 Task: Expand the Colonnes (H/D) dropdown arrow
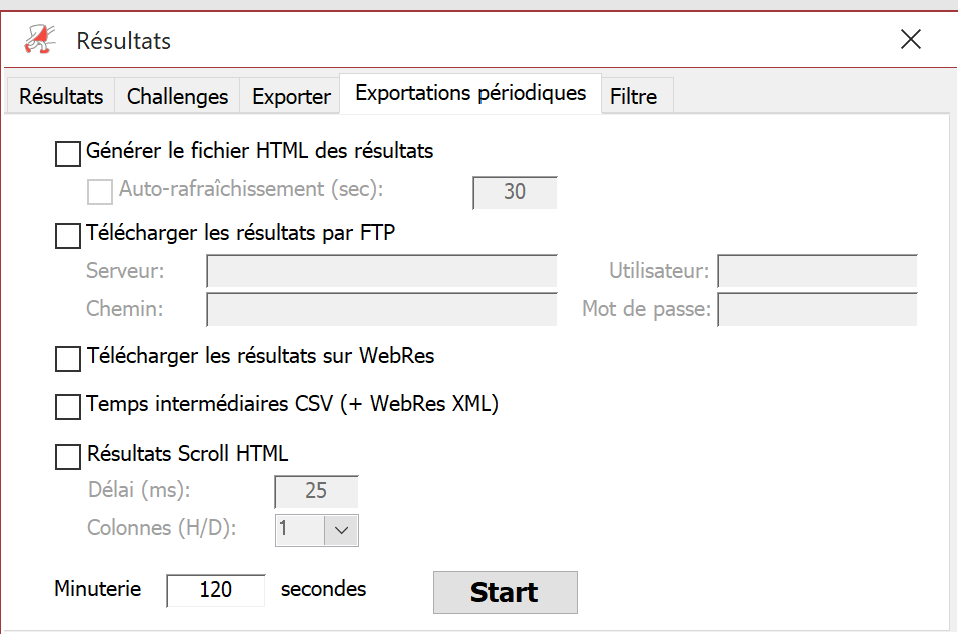click(x=341, y=530)
